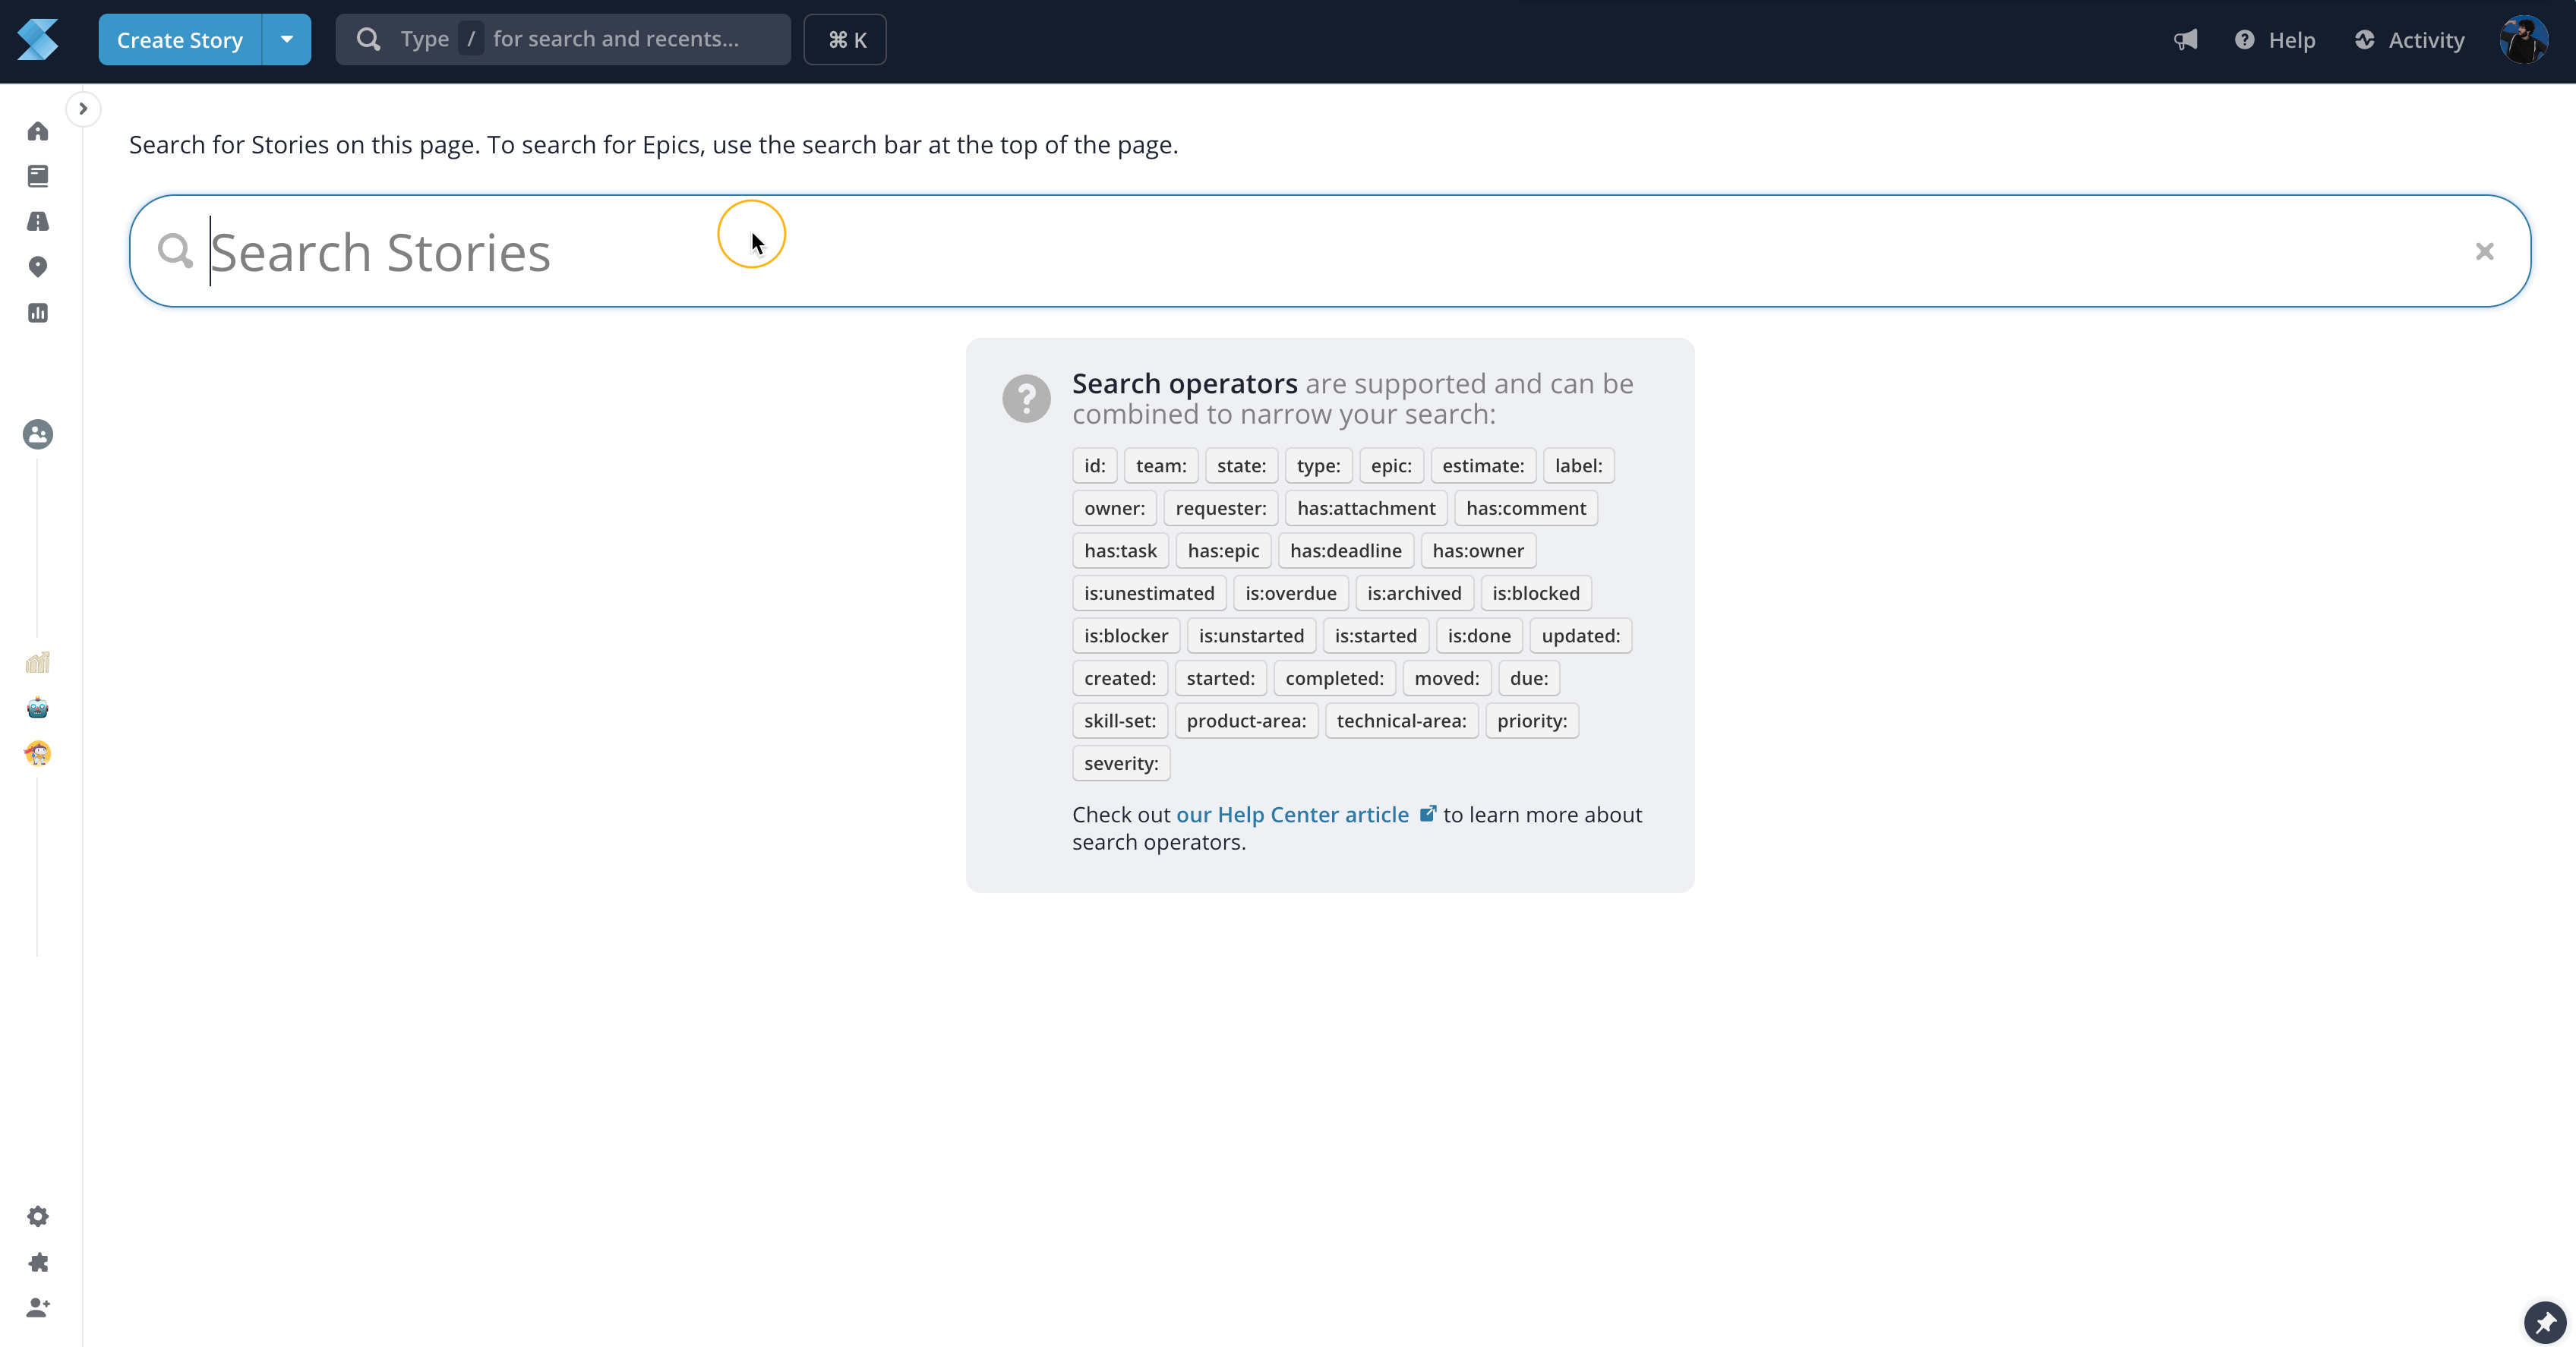This screenshot has width=2576, height=1347.
Task: Insert the completed: search operator
Action: click(1335, 678)
